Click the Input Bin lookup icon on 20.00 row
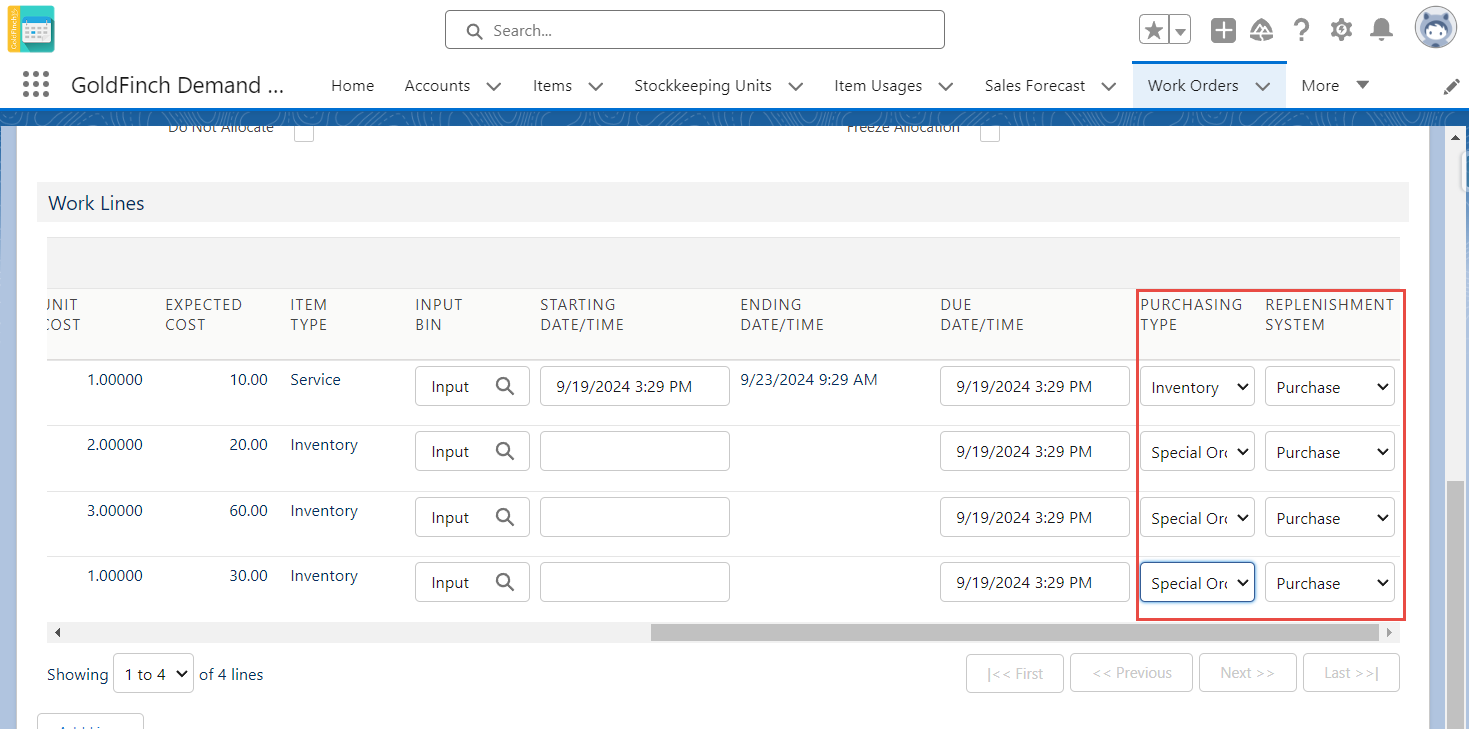This screenshot has height=729, width=1469. click(x=505, y=451)
